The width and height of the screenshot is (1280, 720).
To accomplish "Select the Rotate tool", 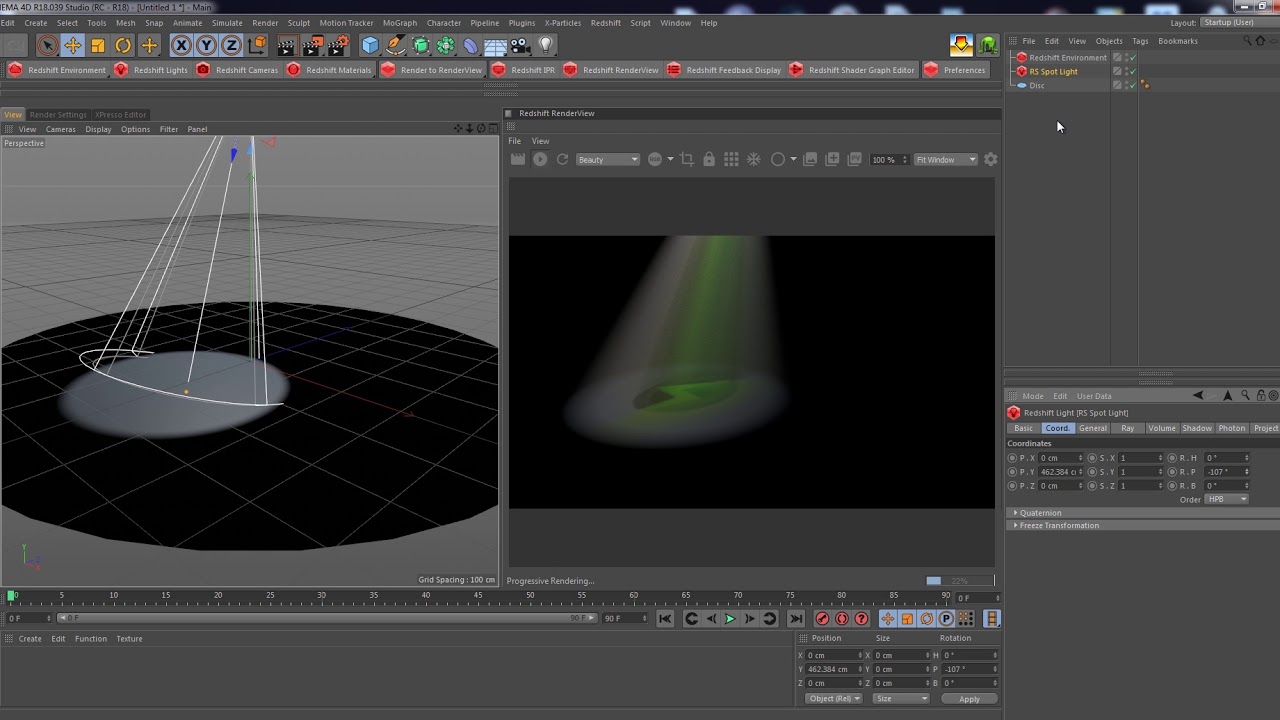I will click(x=123, y=45).
